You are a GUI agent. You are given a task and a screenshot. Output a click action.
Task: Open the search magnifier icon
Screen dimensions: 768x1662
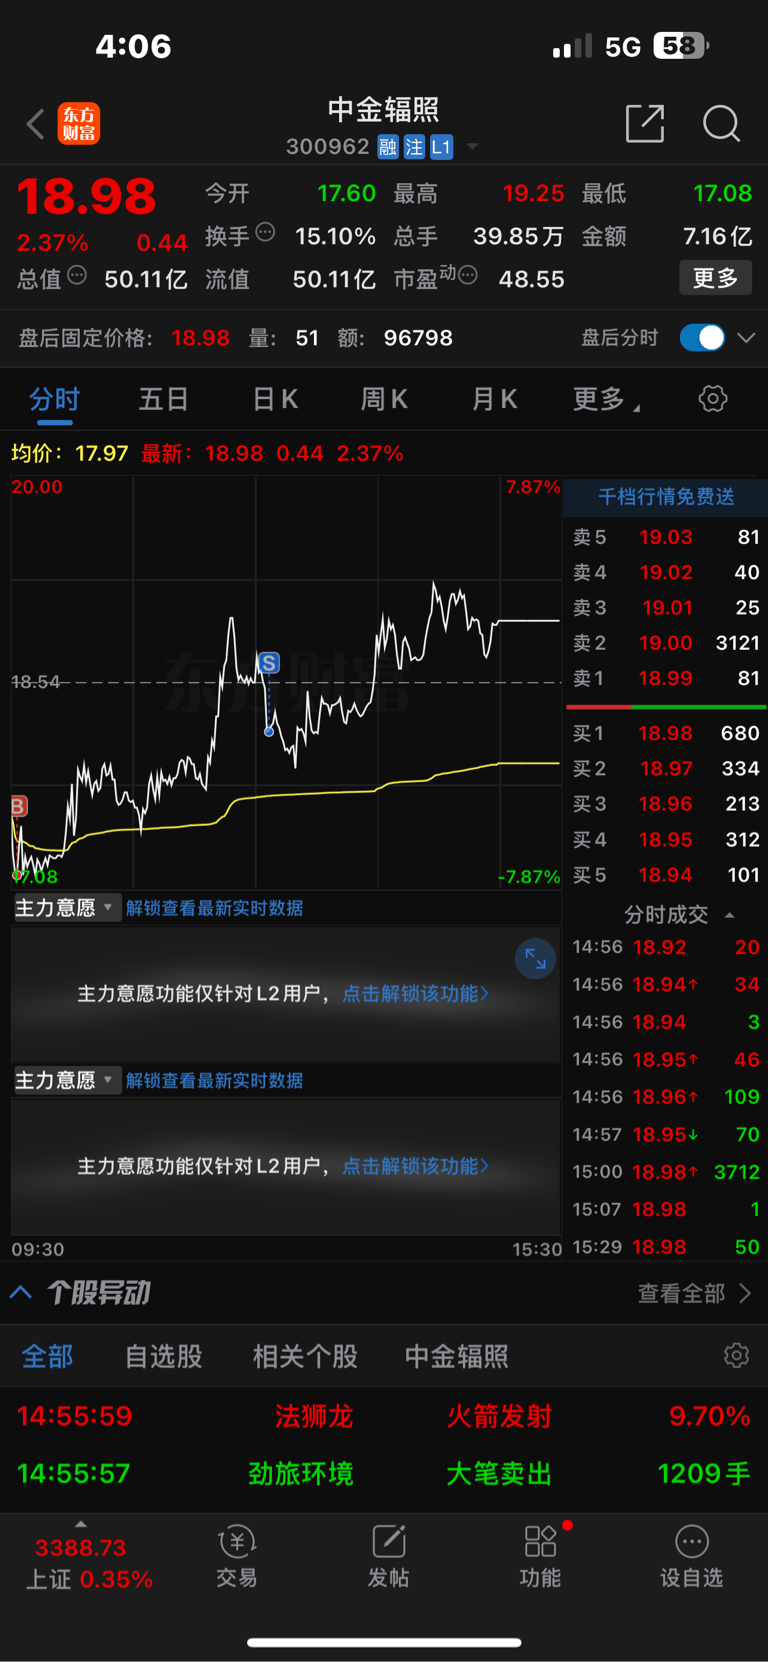pos(721,124)
